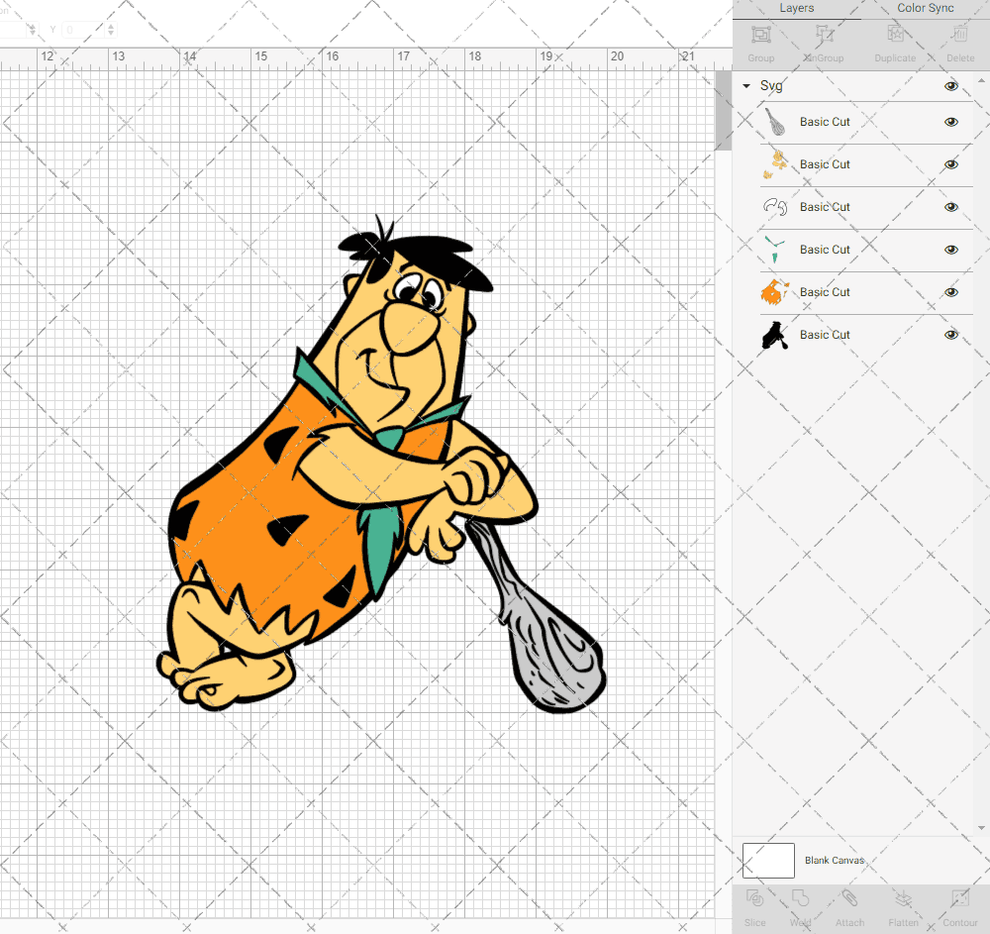The width and height of the screenshot is (990, 934).
Task: Click the Delete icon in the Layers panel
Action: click(x=959, y=35)
